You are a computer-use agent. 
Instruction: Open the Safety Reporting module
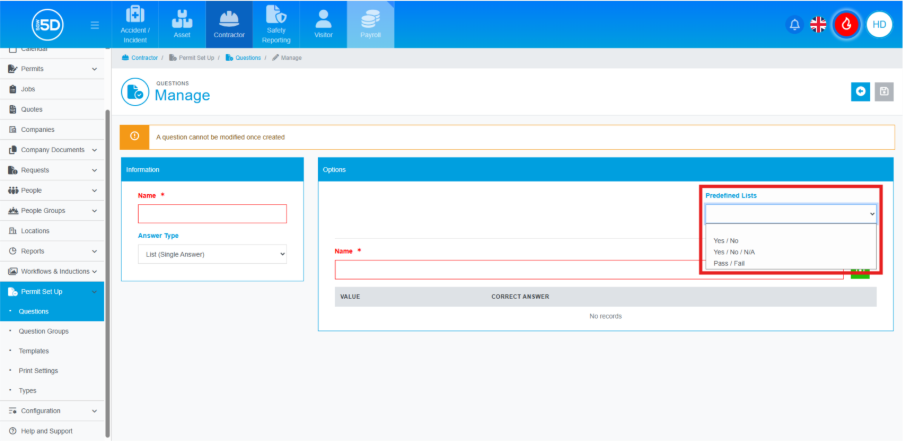(276, 24)
